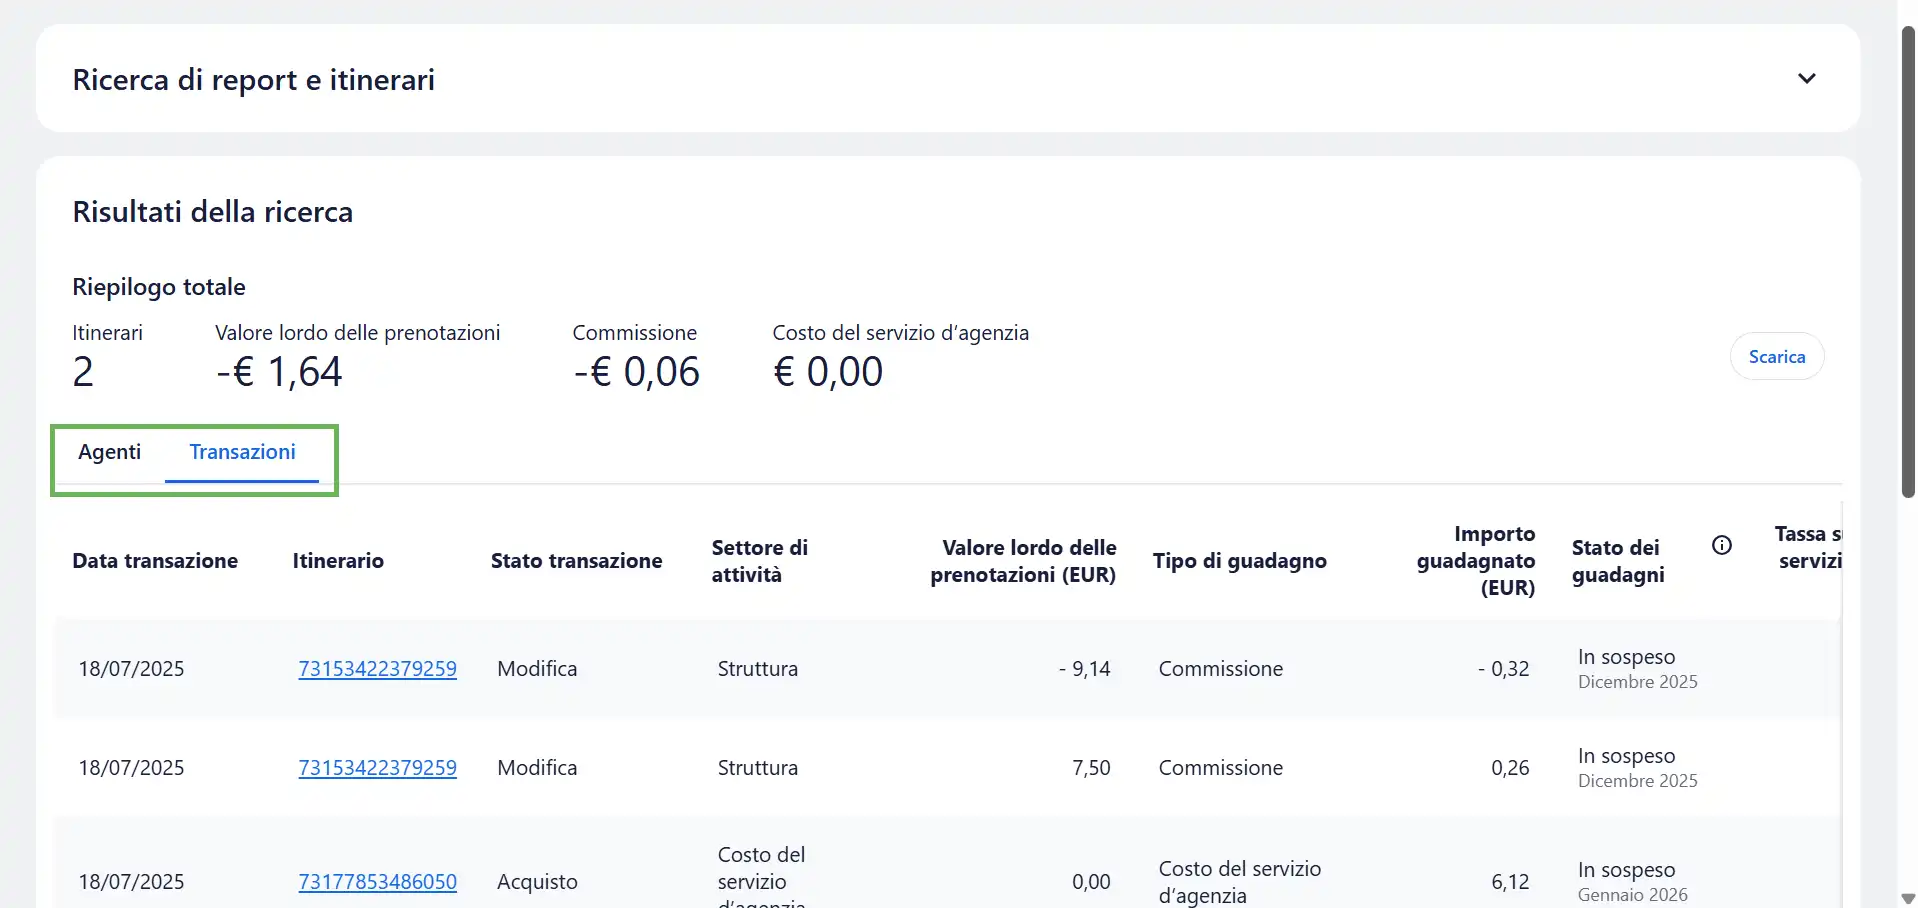Click the Stato transazione column header
Image resolution: width=1918 pixels, height=908 pixels.
[x=576, y=561]
